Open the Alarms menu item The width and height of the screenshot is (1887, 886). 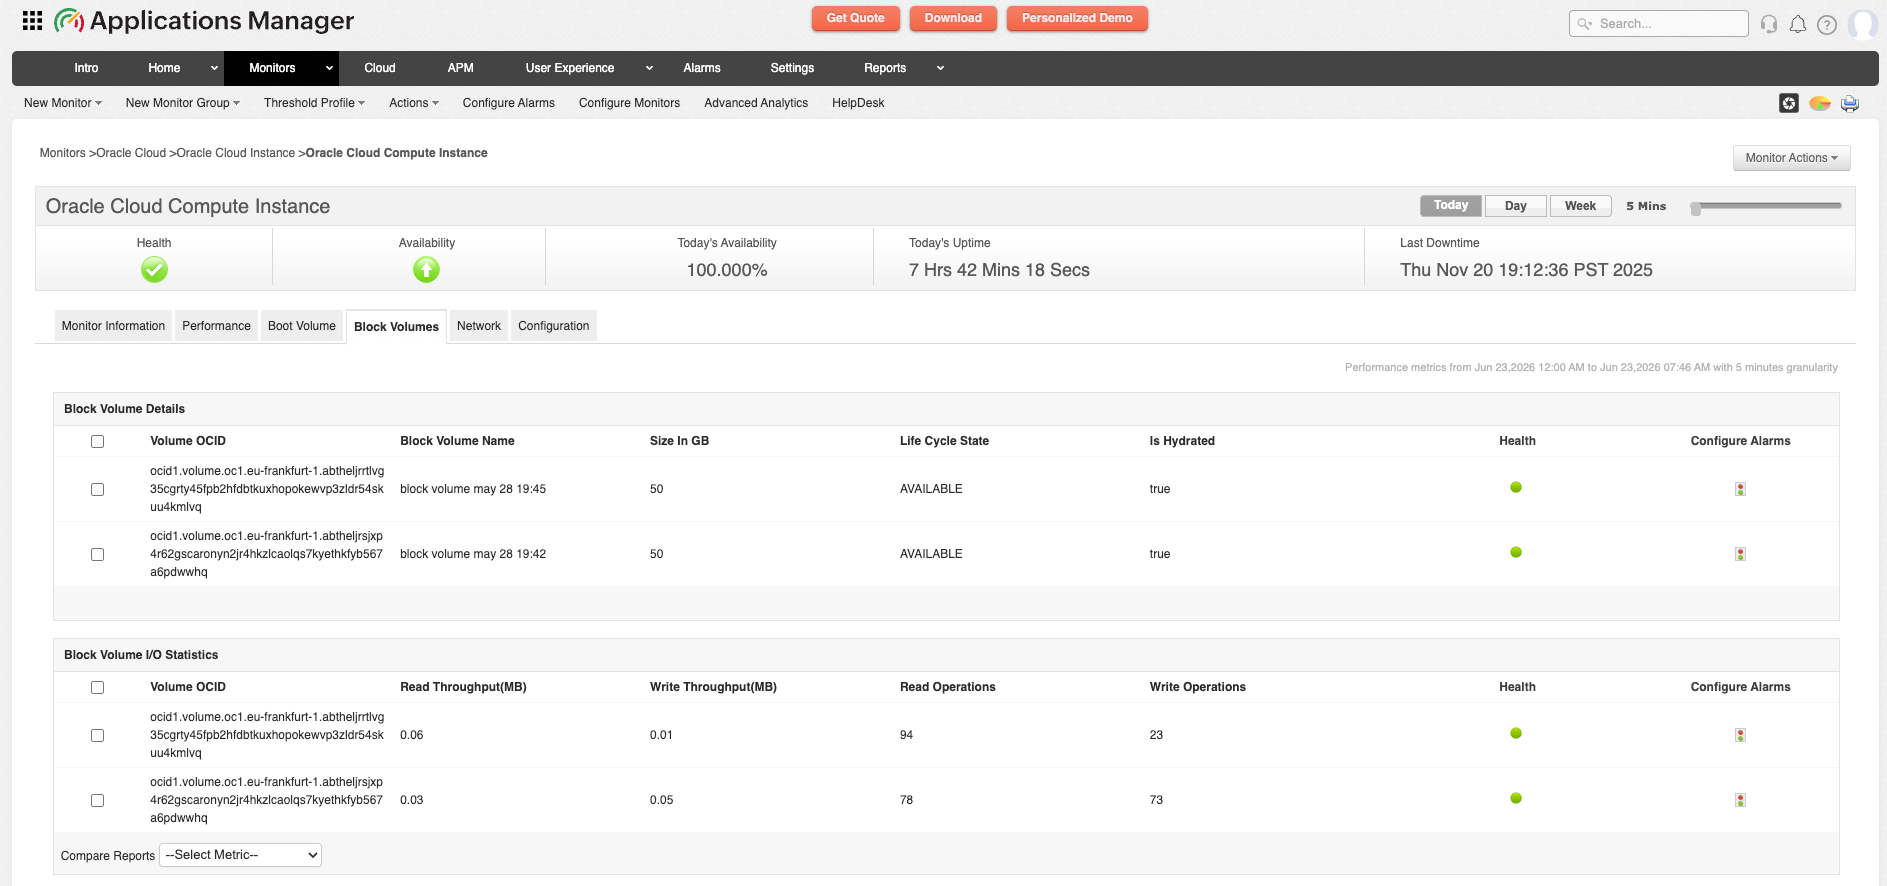(702, 68)
